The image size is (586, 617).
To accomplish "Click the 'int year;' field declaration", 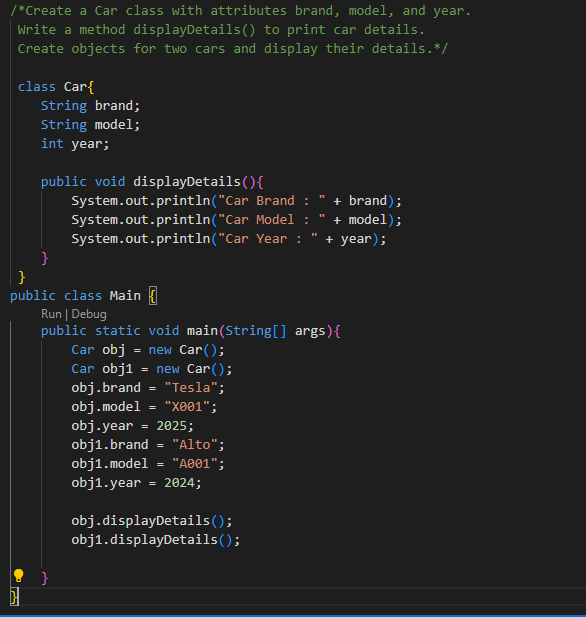I will pyautogui.click(x=75, y=144).
